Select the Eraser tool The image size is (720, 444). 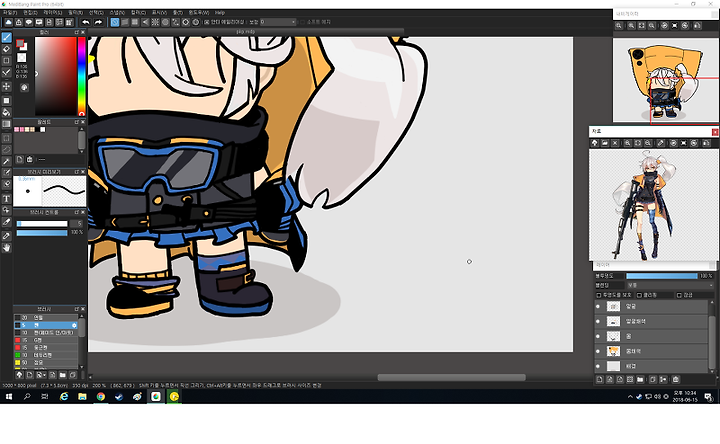(6, 49)
